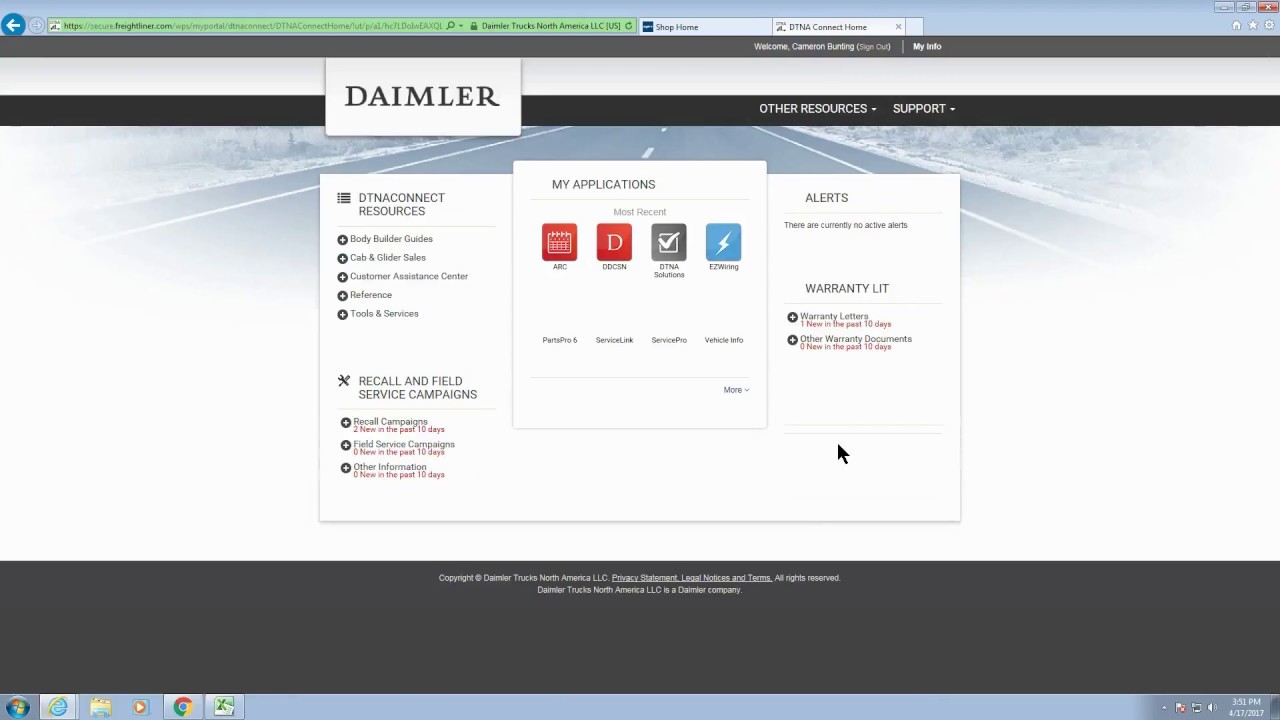This screenshot has width=1280, height=720.
Task: Open the Support dropdown menu
Action: pyautogui.click(x=923, y=109)
